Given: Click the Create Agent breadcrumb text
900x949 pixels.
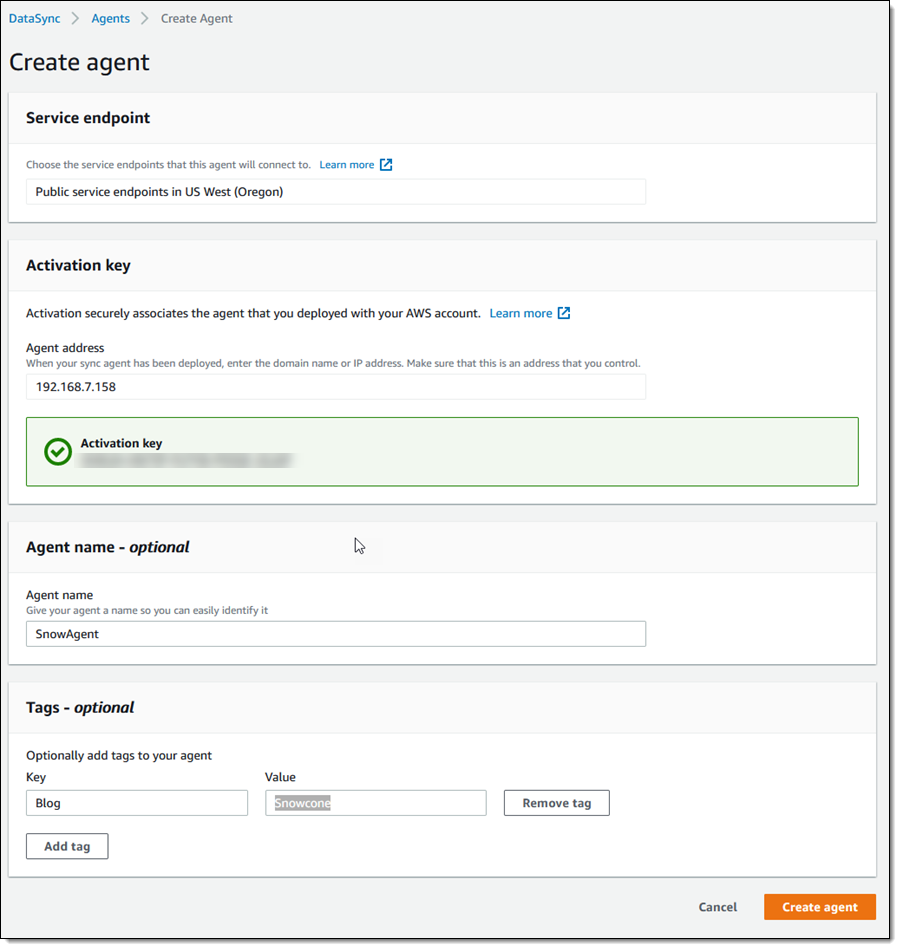Looking at the screenshot, I should [196, 18].
